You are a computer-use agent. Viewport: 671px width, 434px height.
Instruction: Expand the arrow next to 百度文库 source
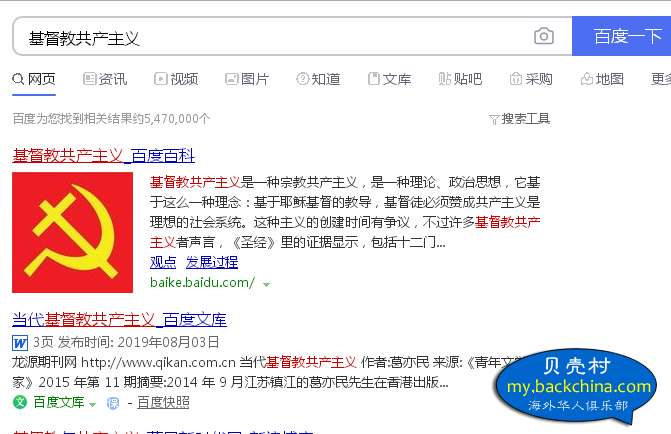tap(92, 404)
